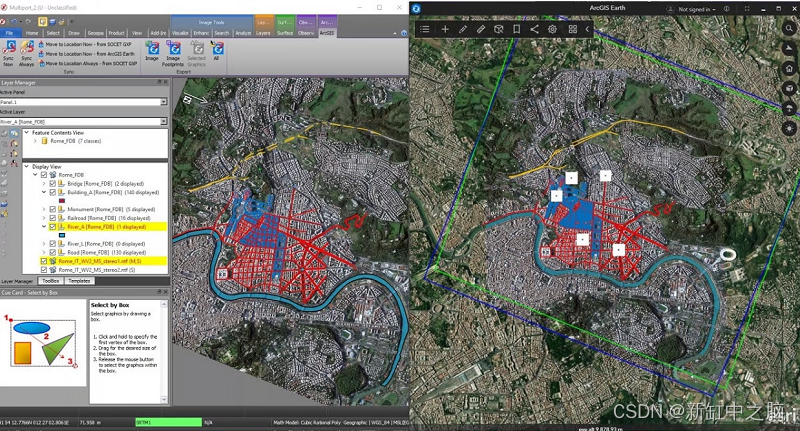Click River_A blue color swatch
800x431 pixels.
[x=62, y=235]
